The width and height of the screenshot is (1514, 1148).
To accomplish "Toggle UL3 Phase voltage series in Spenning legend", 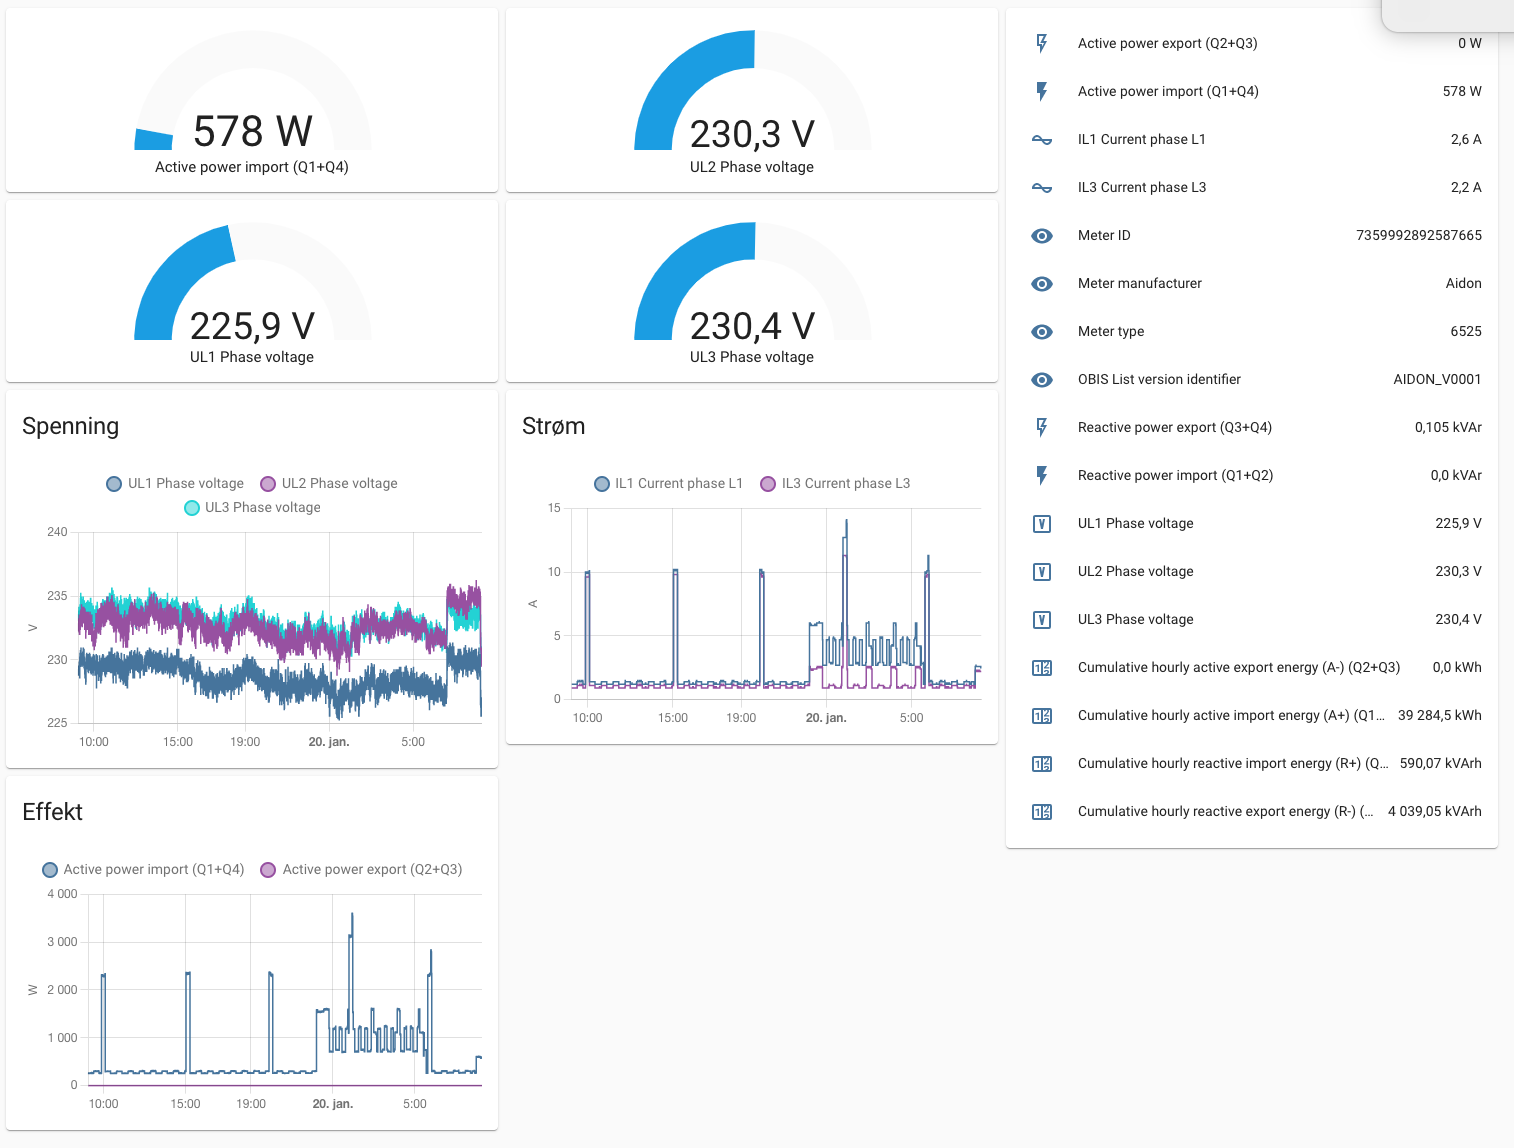I will pos(252,507).
